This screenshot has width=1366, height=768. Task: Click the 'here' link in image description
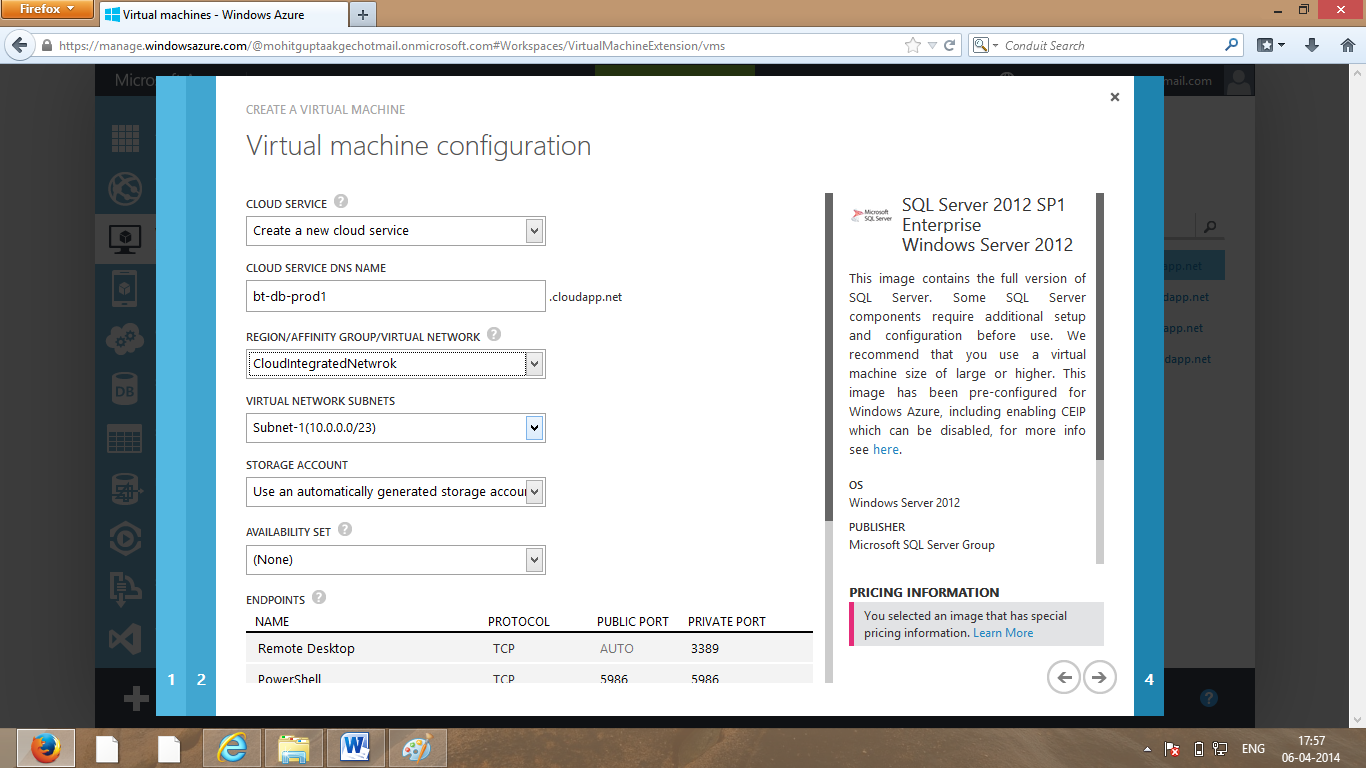pyautogui.click(x=886, y=450)
